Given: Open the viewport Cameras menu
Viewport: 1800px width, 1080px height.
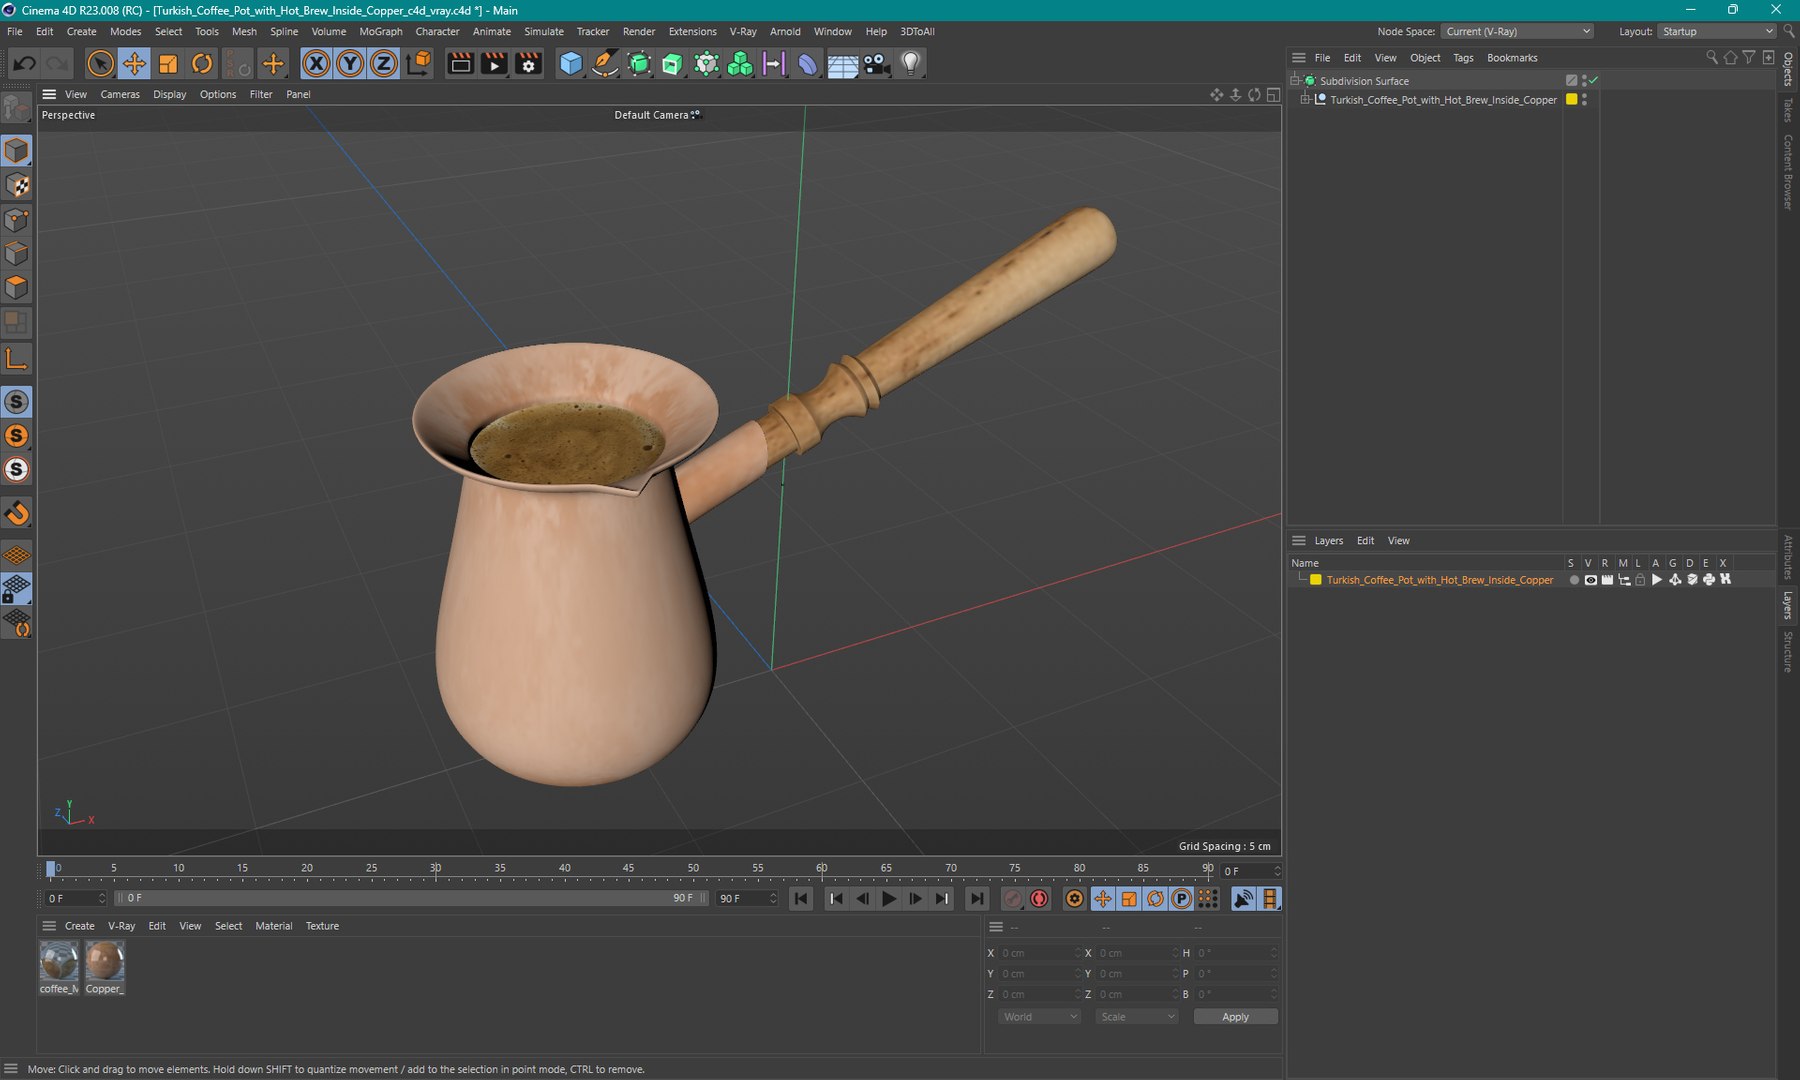Looking at the screenshot, I should 120,94.
